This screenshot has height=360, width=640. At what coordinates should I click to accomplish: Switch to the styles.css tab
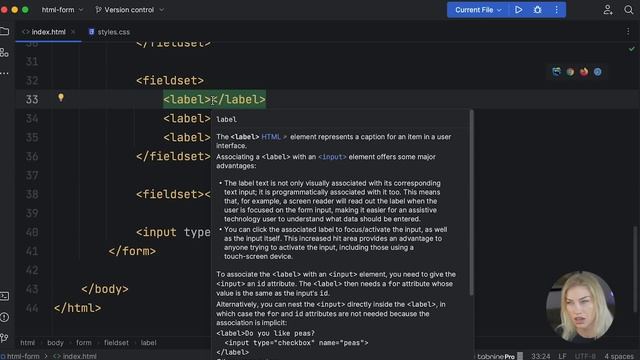[x=109, y=32]
